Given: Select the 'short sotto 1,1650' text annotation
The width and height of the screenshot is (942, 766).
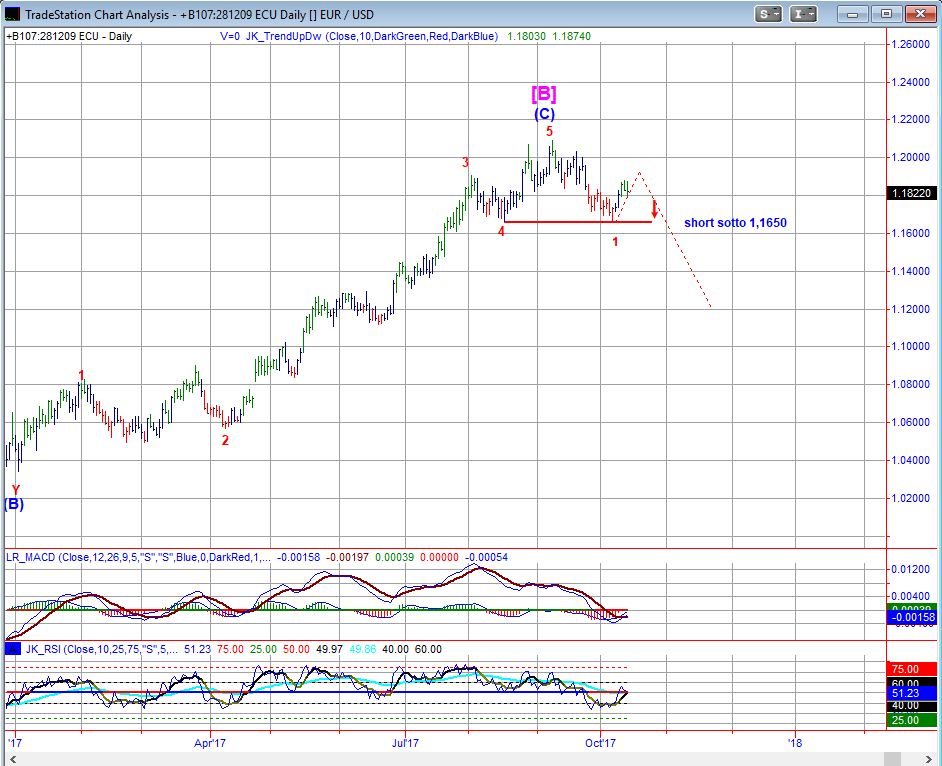Looking at the screenshot, I should 735,222.
